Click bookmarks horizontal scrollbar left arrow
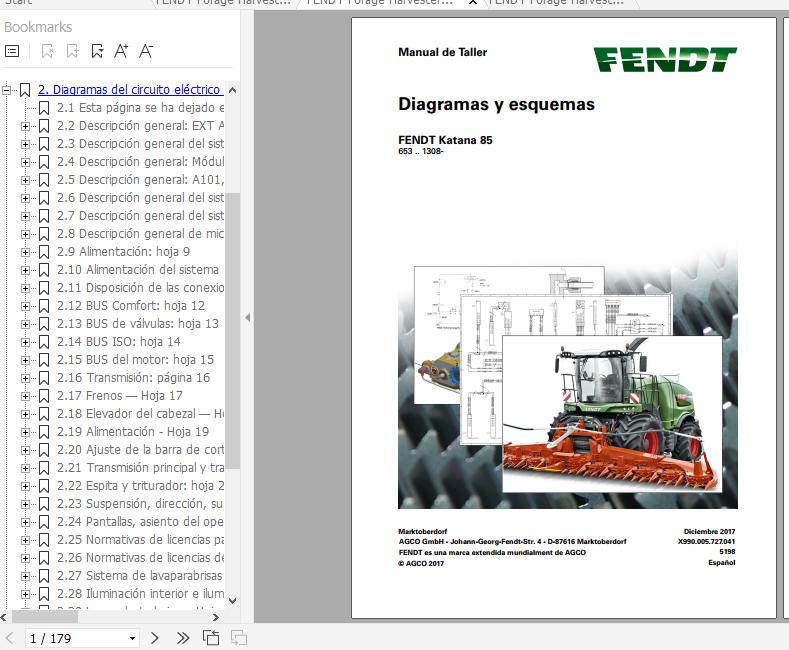The image size is (789, 650). point(4,617)
